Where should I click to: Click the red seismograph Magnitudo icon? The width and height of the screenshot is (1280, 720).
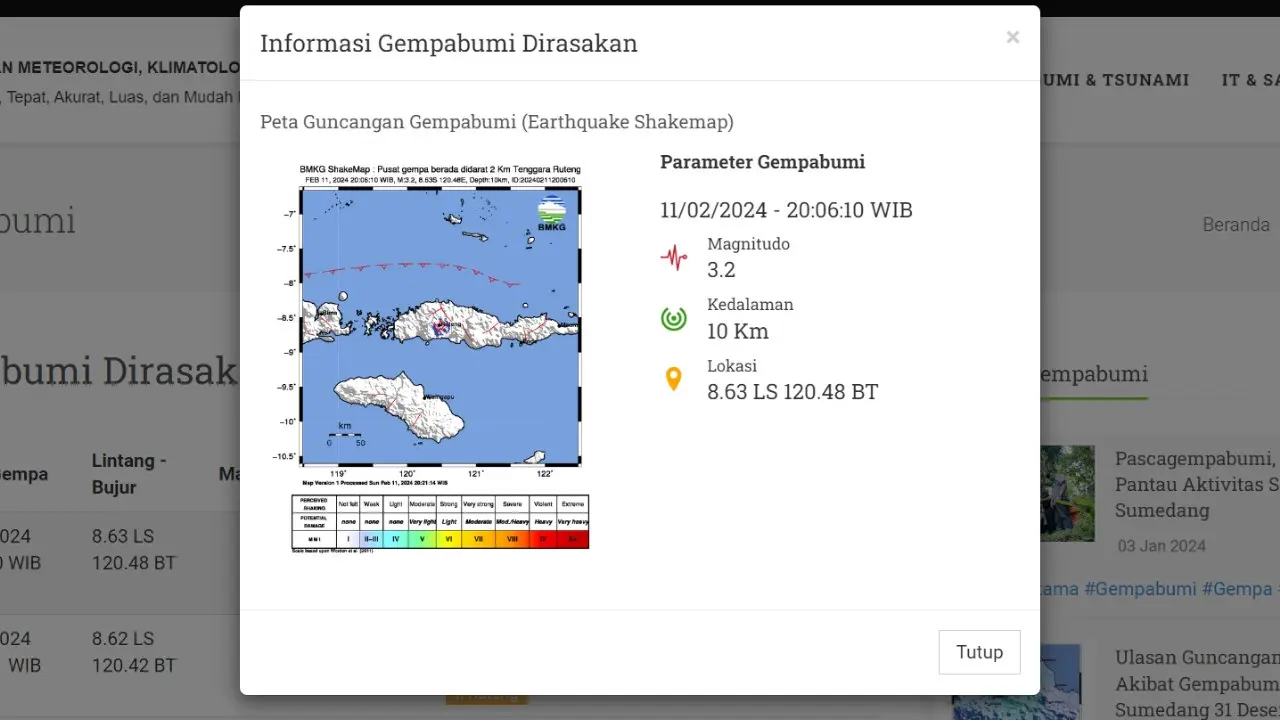tap(674, 257)
